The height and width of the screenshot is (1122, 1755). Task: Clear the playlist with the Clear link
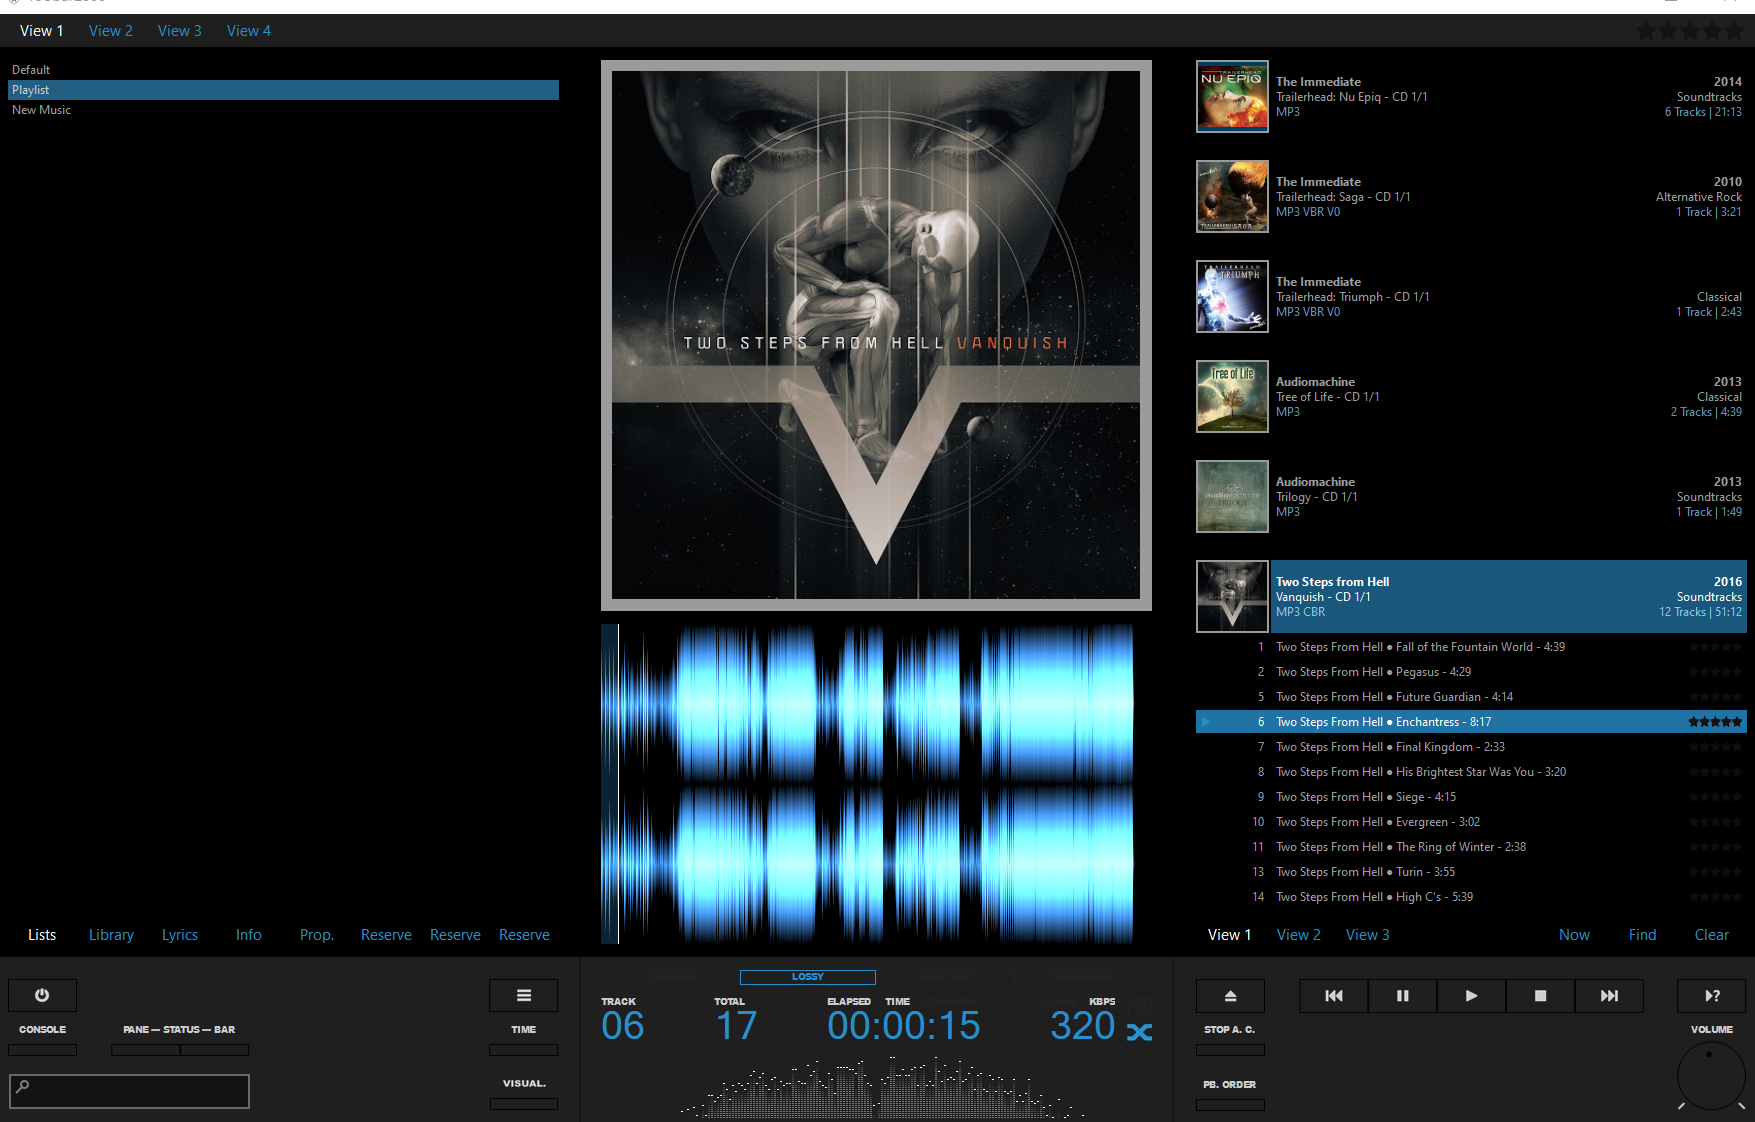1711,934
